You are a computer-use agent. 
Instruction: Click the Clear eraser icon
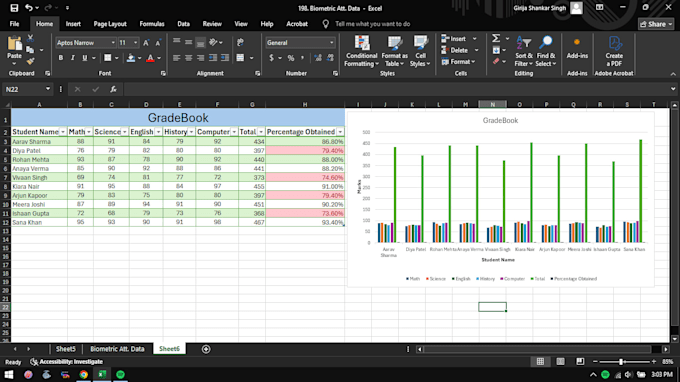[496, 62]
